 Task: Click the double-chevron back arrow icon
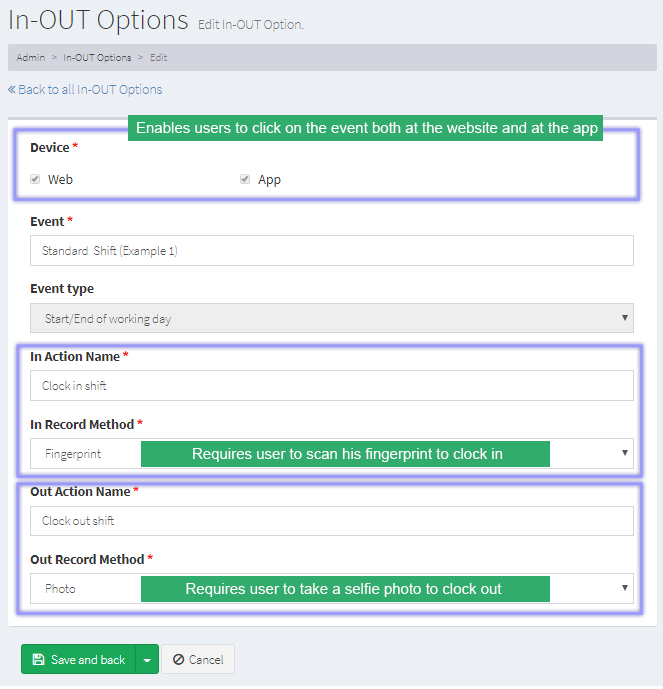tap(12, 89)
